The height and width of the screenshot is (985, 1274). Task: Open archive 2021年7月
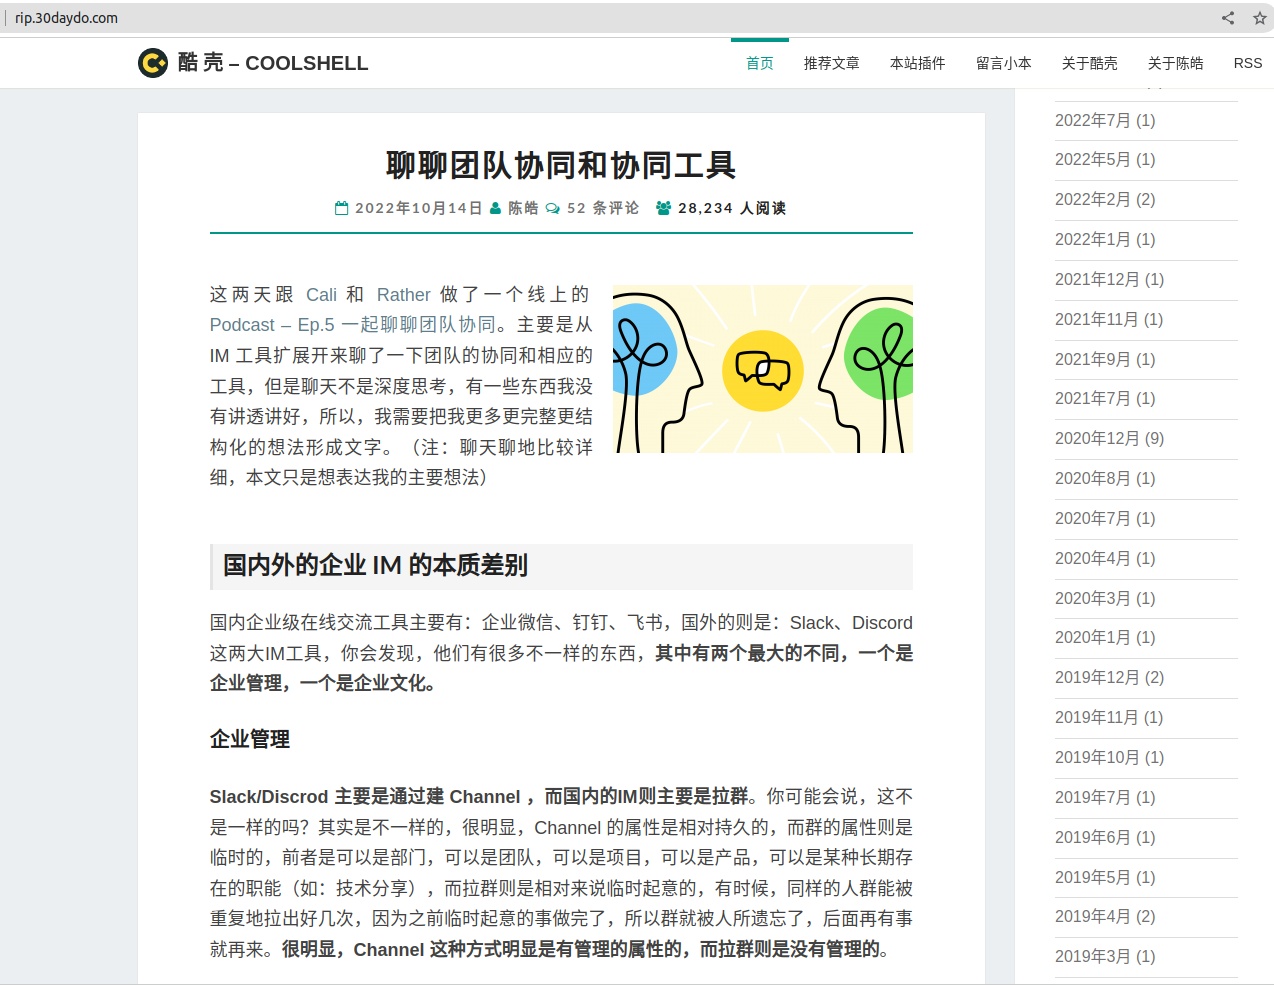(1105, 398)
